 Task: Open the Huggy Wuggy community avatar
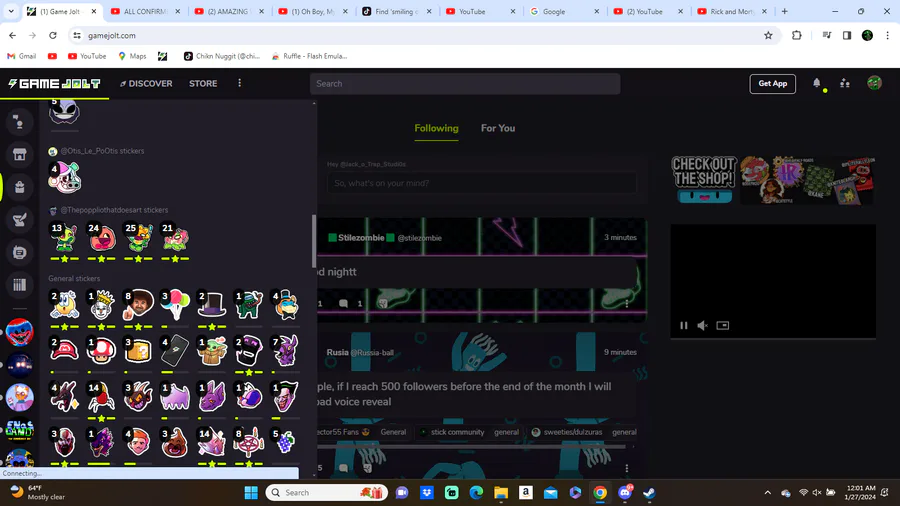[x=20, y=332]
